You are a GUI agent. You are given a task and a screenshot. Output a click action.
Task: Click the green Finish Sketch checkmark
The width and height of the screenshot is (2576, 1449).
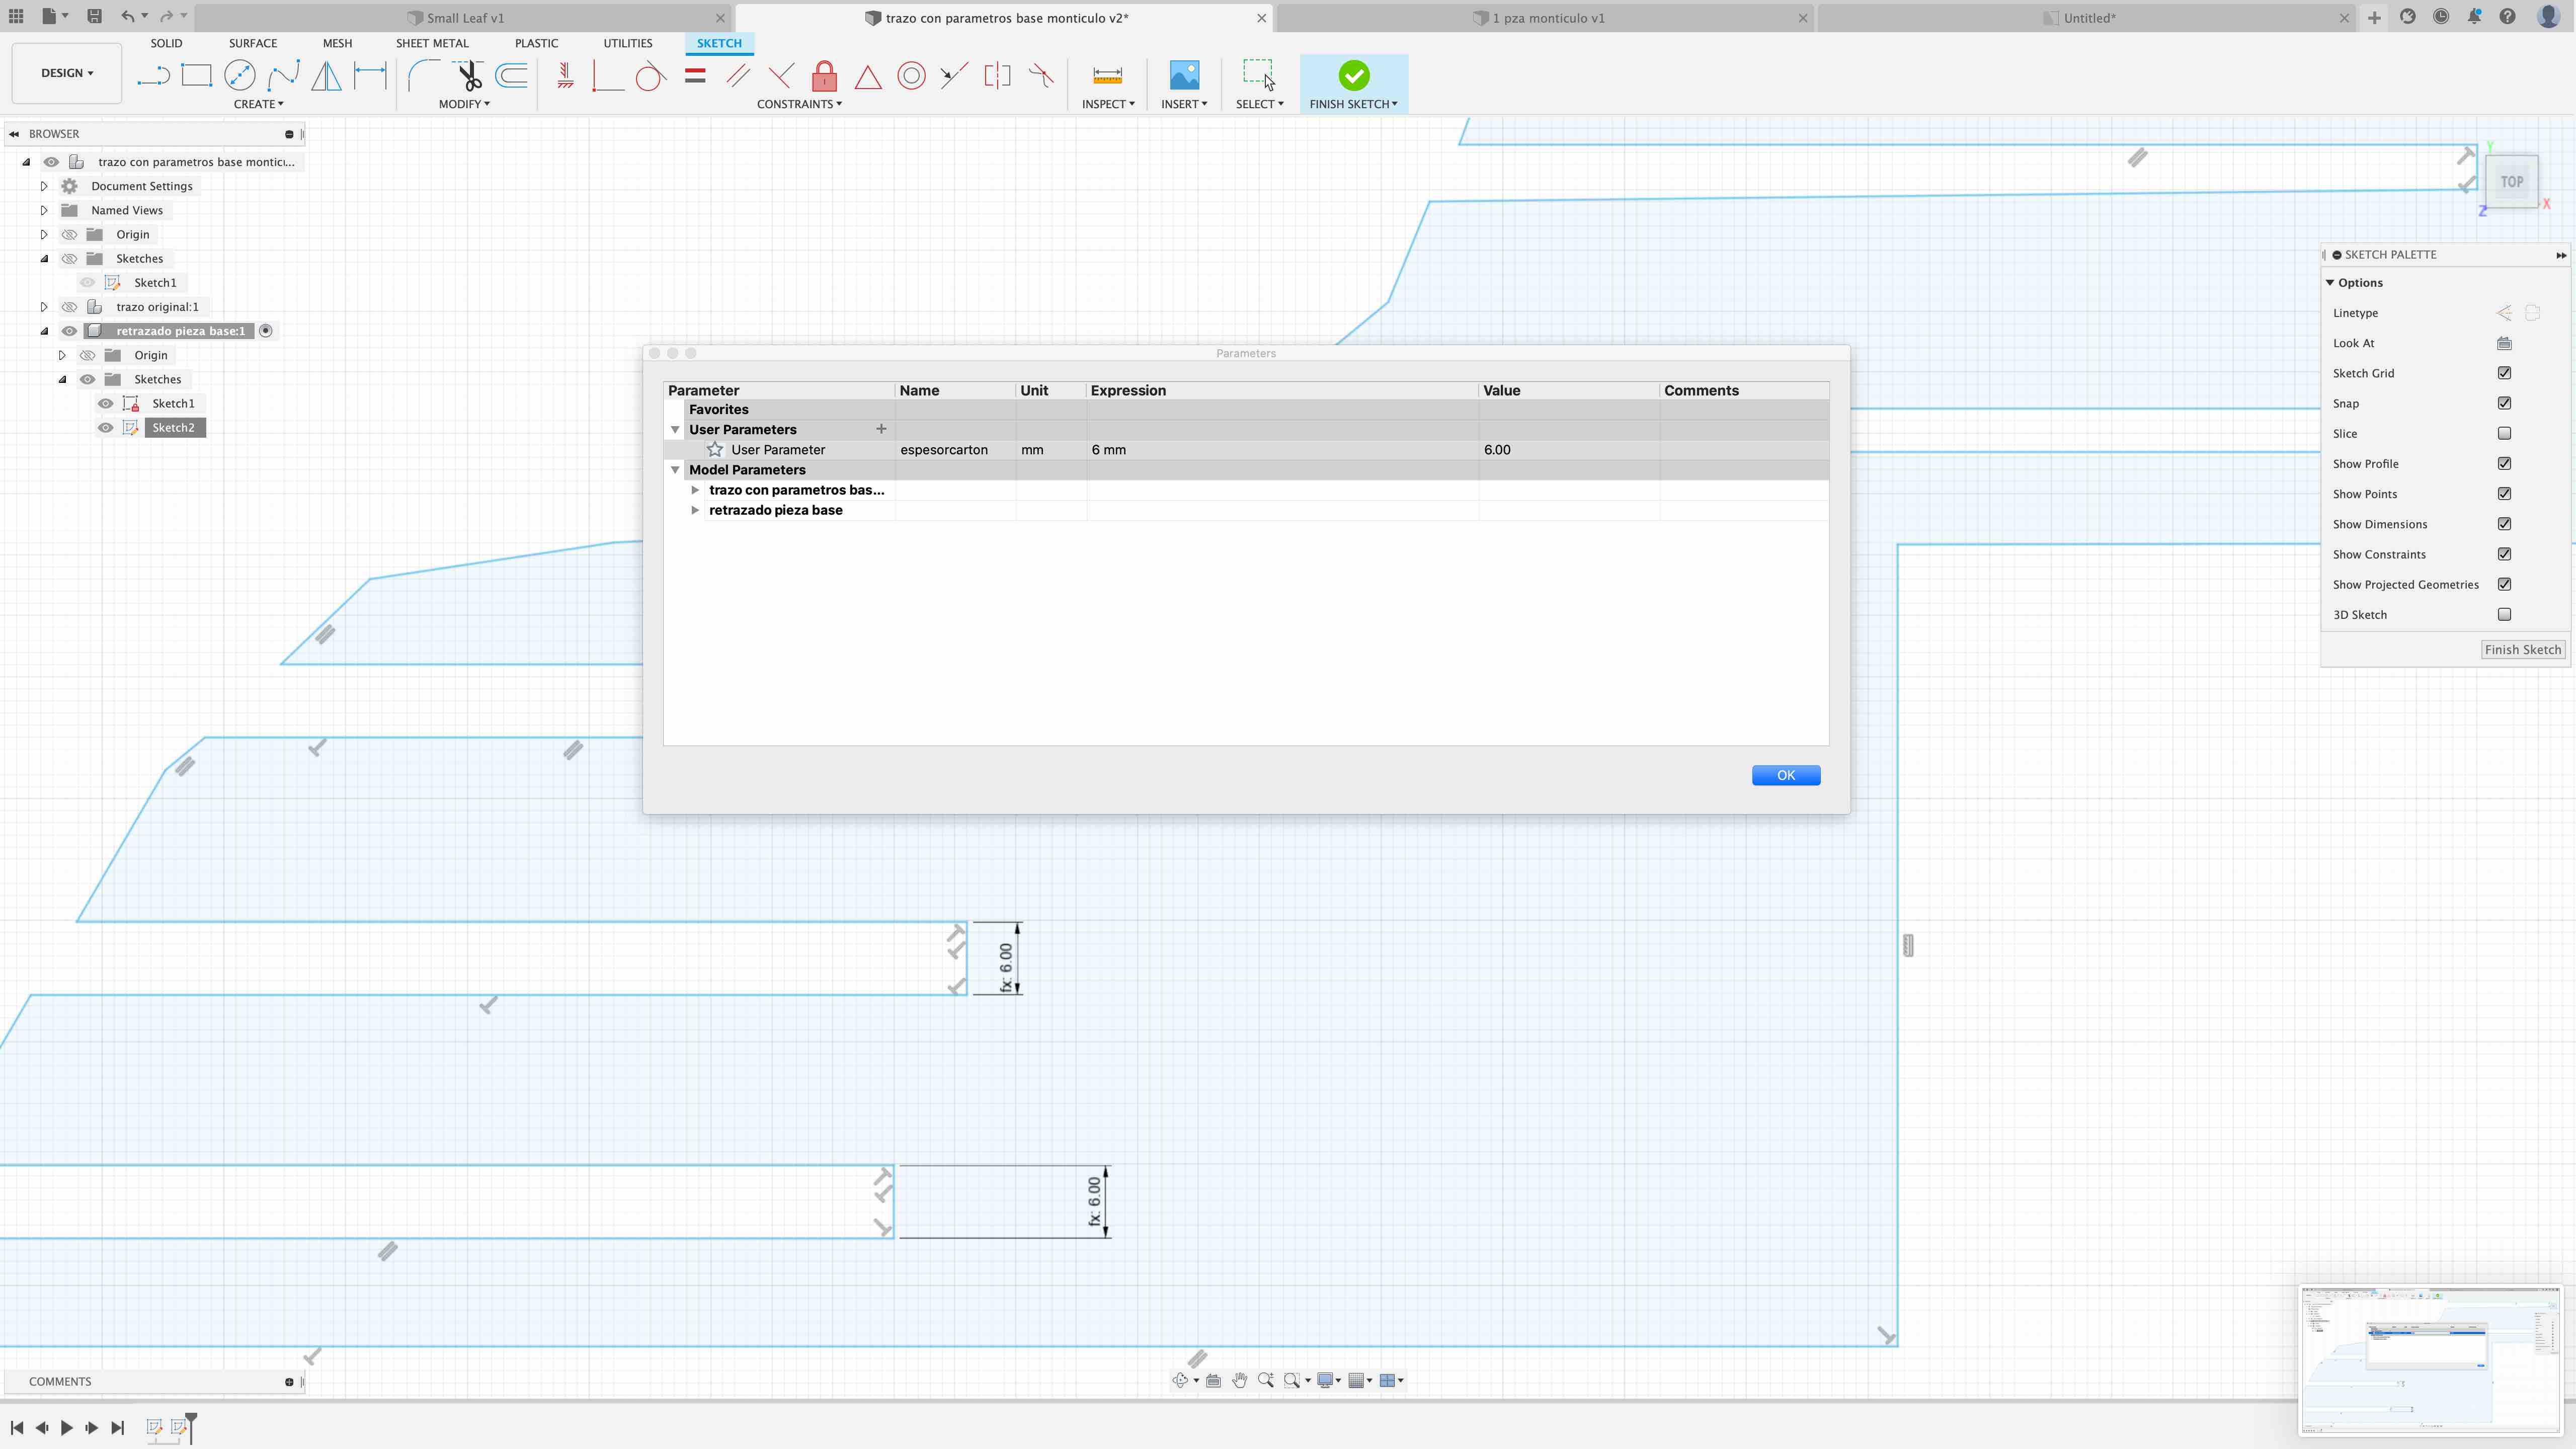(1353, 76)
